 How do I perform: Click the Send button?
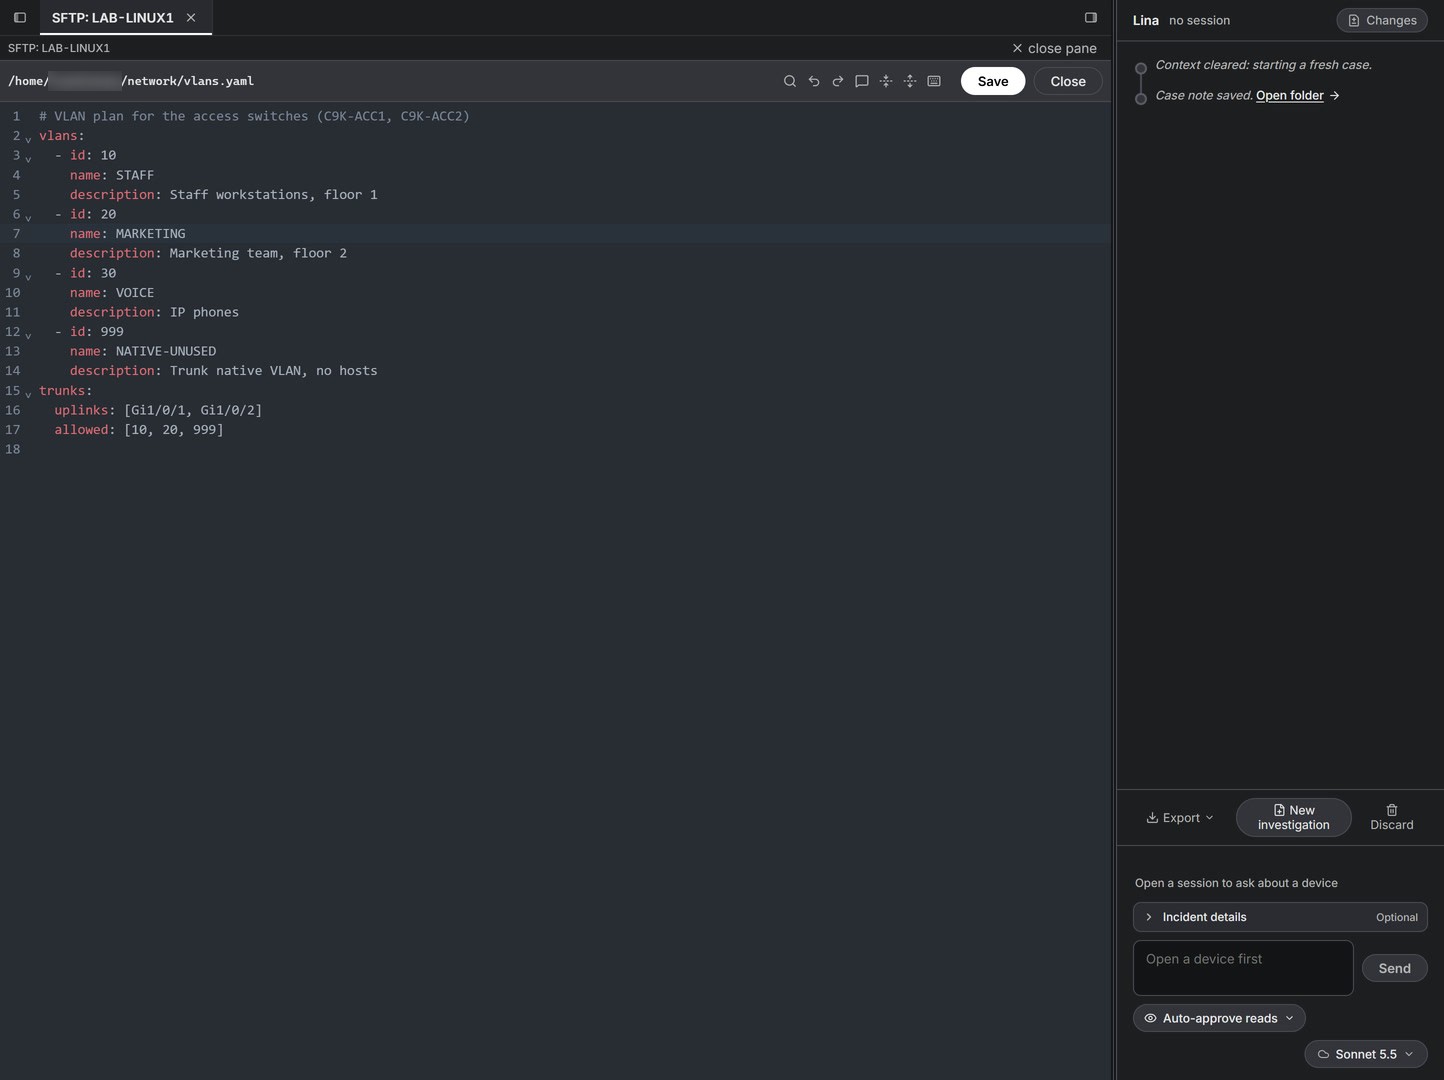pyautogui.click(x=1395, y=968)
